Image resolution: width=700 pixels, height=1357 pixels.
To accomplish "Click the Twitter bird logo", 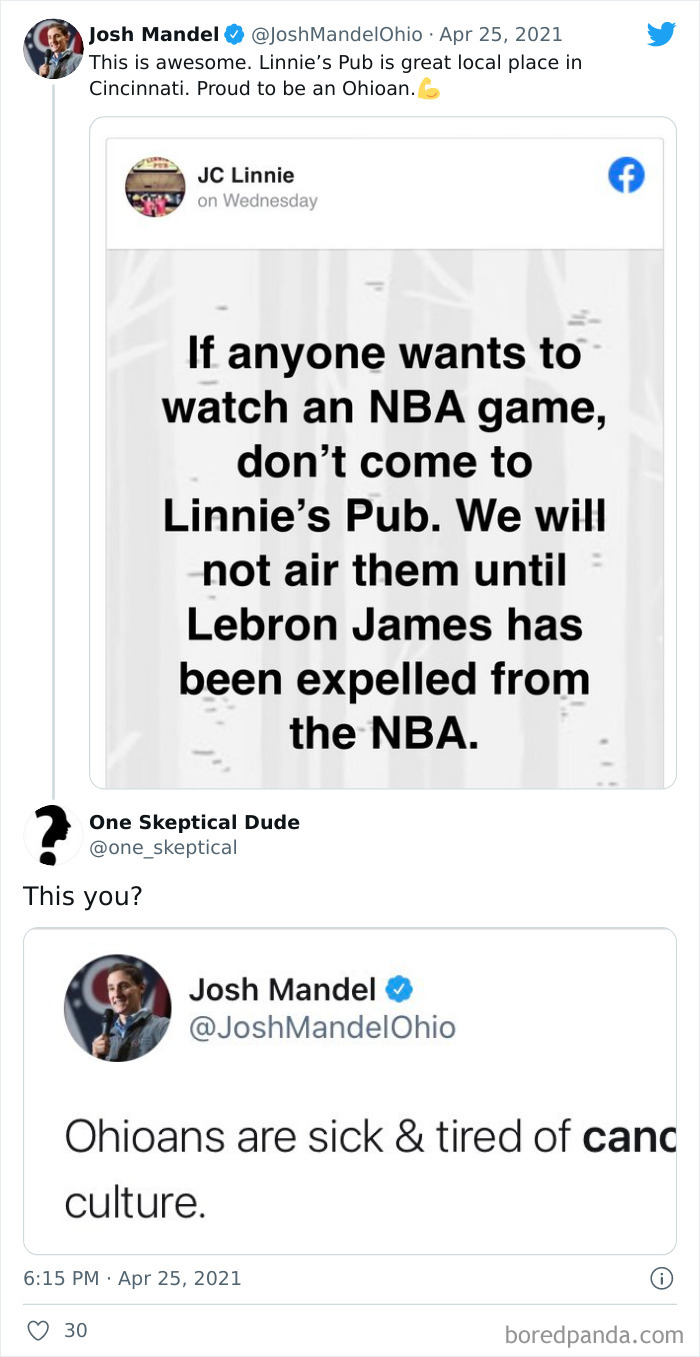I will click(661, 34).
